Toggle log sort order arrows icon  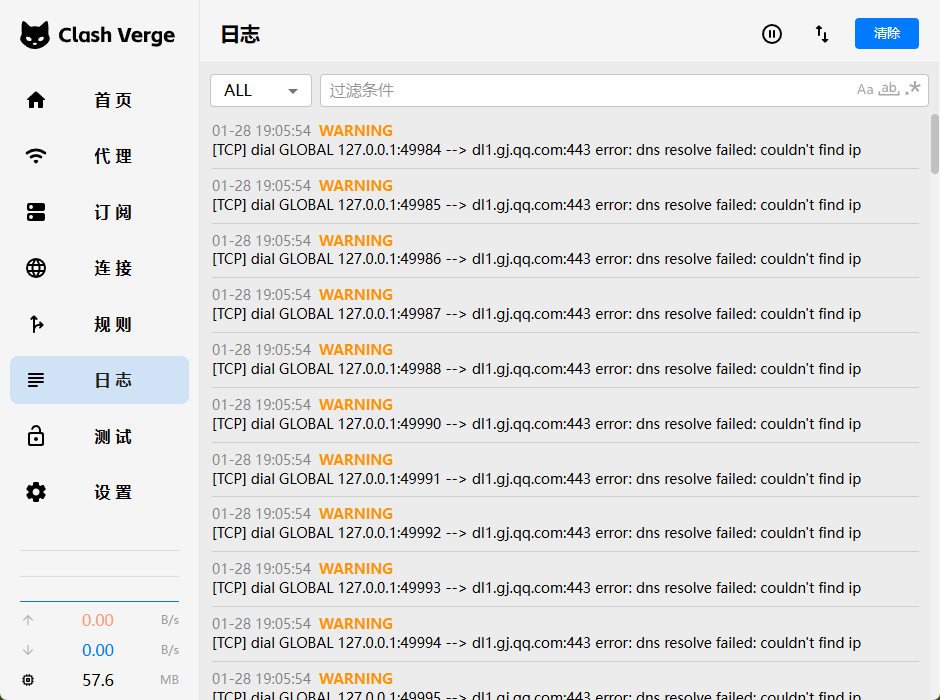pos(822,34)
